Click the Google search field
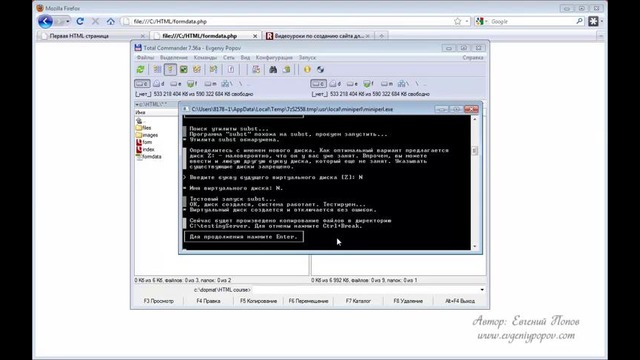Image resolution: width=640 pixels, height=360 pixels. point(531,21)
